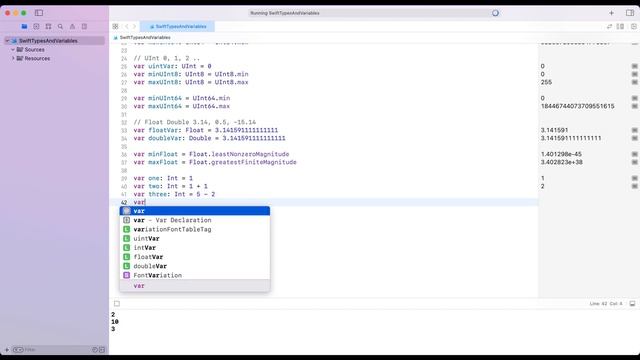This screenshot has height=360, width=640.
Task: Show Quick Look result for value 255
Action: point(634,82)
